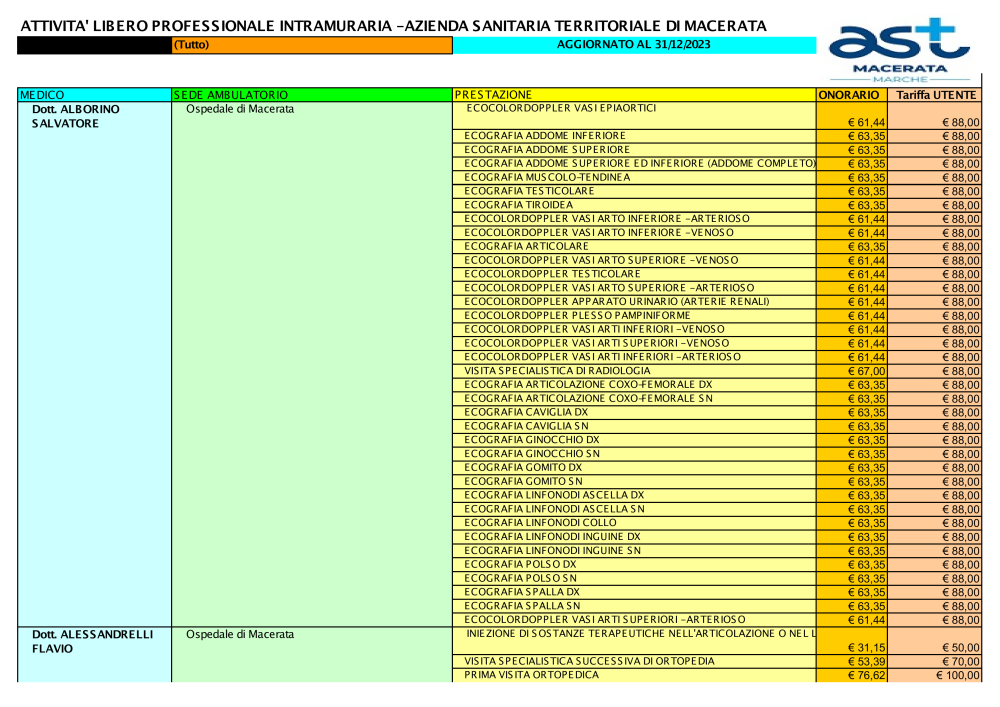
Task: Click the ONORARIO column header
Action: point(848,94)
